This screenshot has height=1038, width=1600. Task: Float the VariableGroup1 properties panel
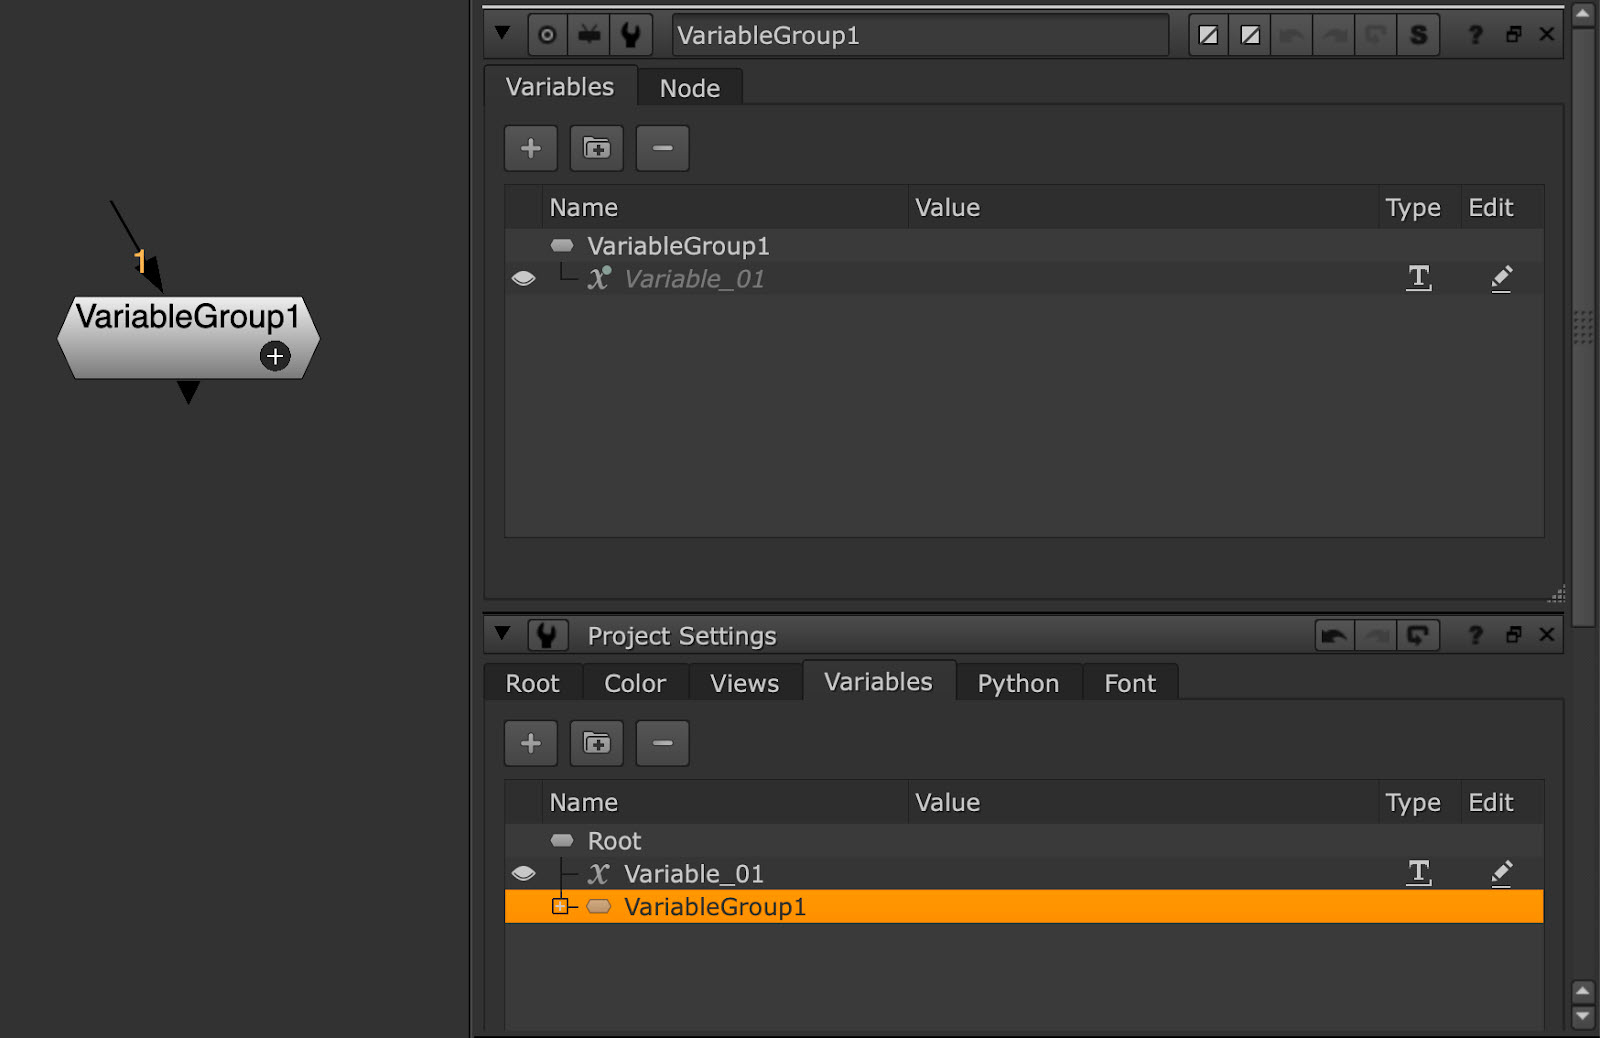click(1513, 35)
